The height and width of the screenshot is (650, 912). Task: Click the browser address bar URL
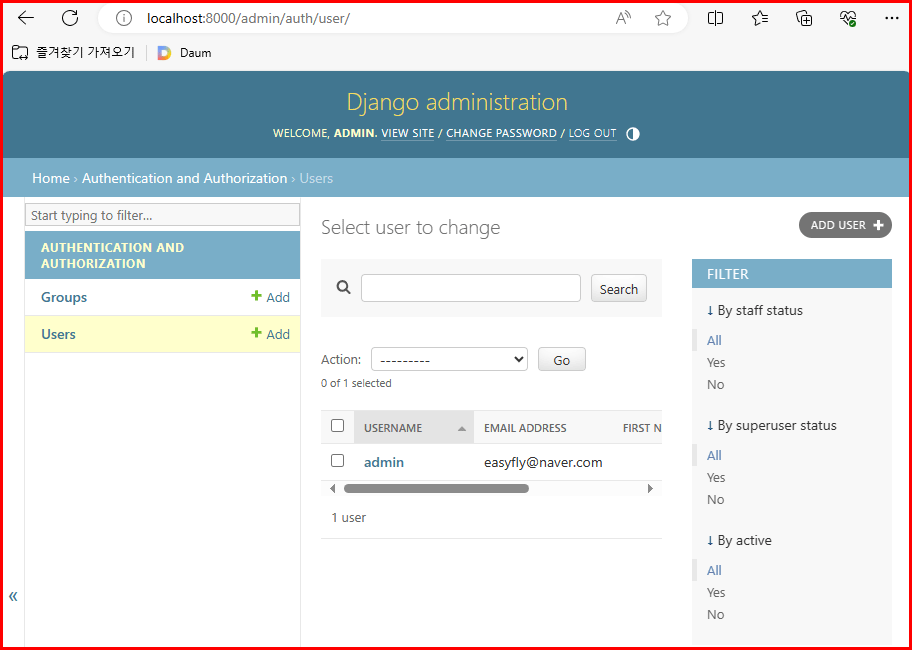[x=248, y=19]
